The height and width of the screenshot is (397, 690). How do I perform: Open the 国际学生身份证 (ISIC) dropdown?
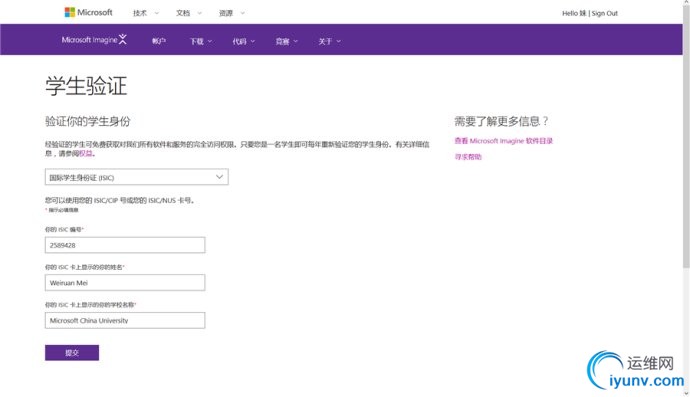(136, 177)
